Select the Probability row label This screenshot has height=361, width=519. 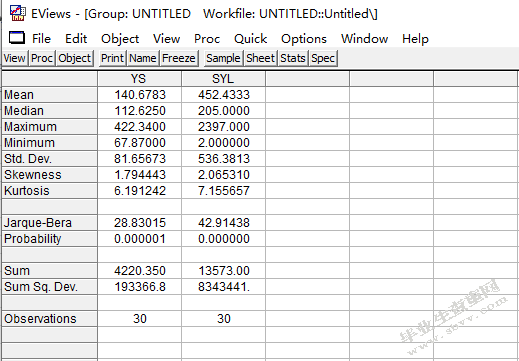[x=49, y=239]
